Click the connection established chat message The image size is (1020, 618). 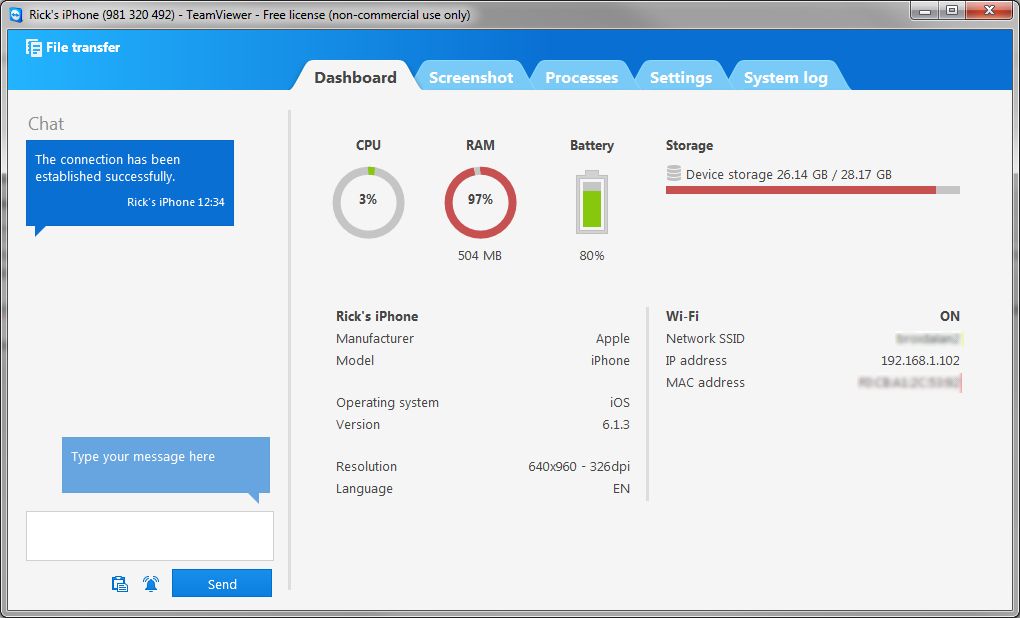[129, 183]
